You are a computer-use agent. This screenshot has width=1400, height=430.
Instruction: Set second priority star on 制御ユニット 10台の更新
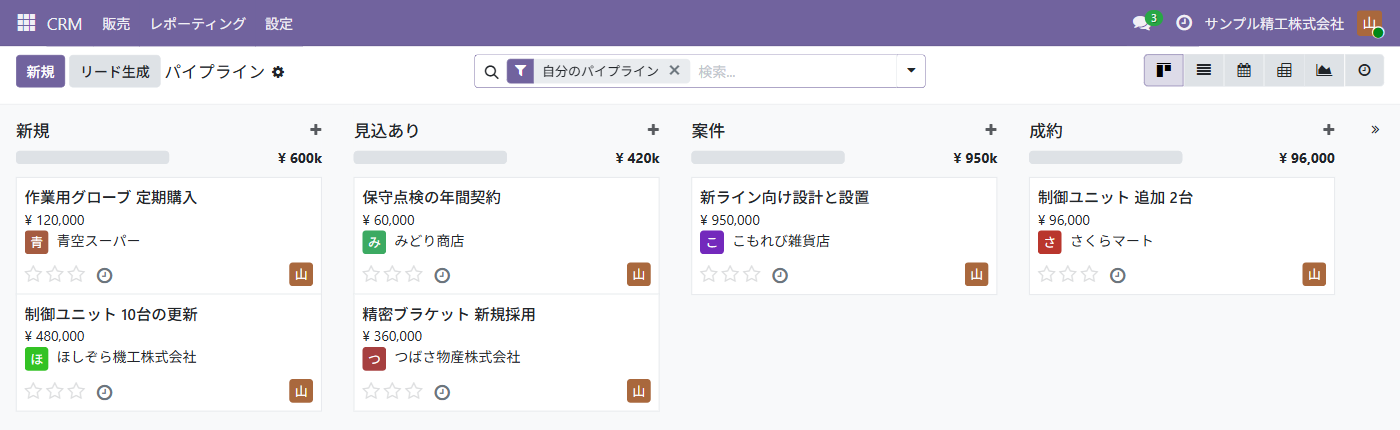(x=55, y=391)
